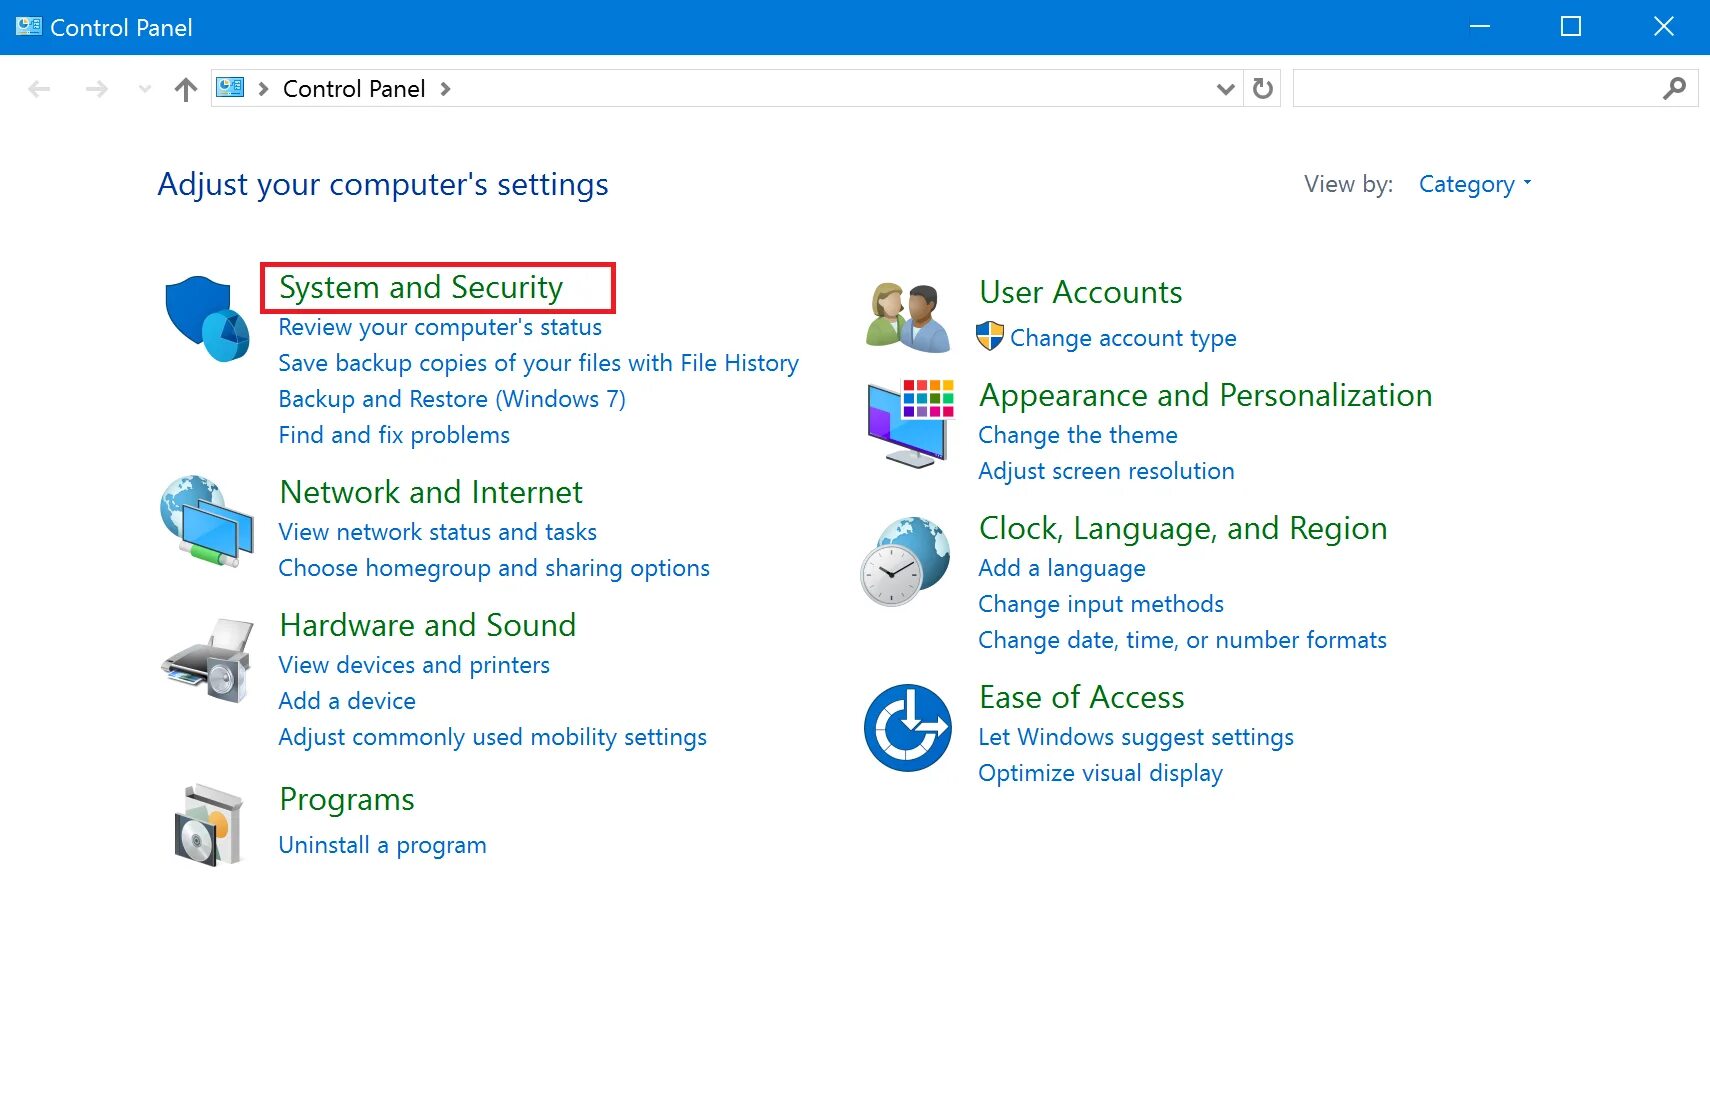Open the recent locations dropdown arrow
Viewport: 1710px width, 1101px height.
click(145, 89)
